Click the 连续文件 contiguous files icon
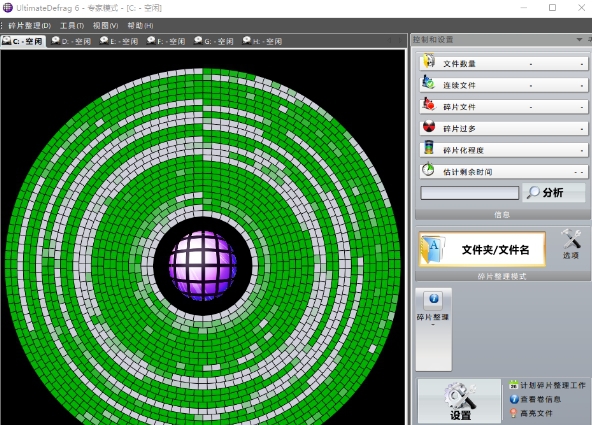592x425 pixels. pos(429,82)
